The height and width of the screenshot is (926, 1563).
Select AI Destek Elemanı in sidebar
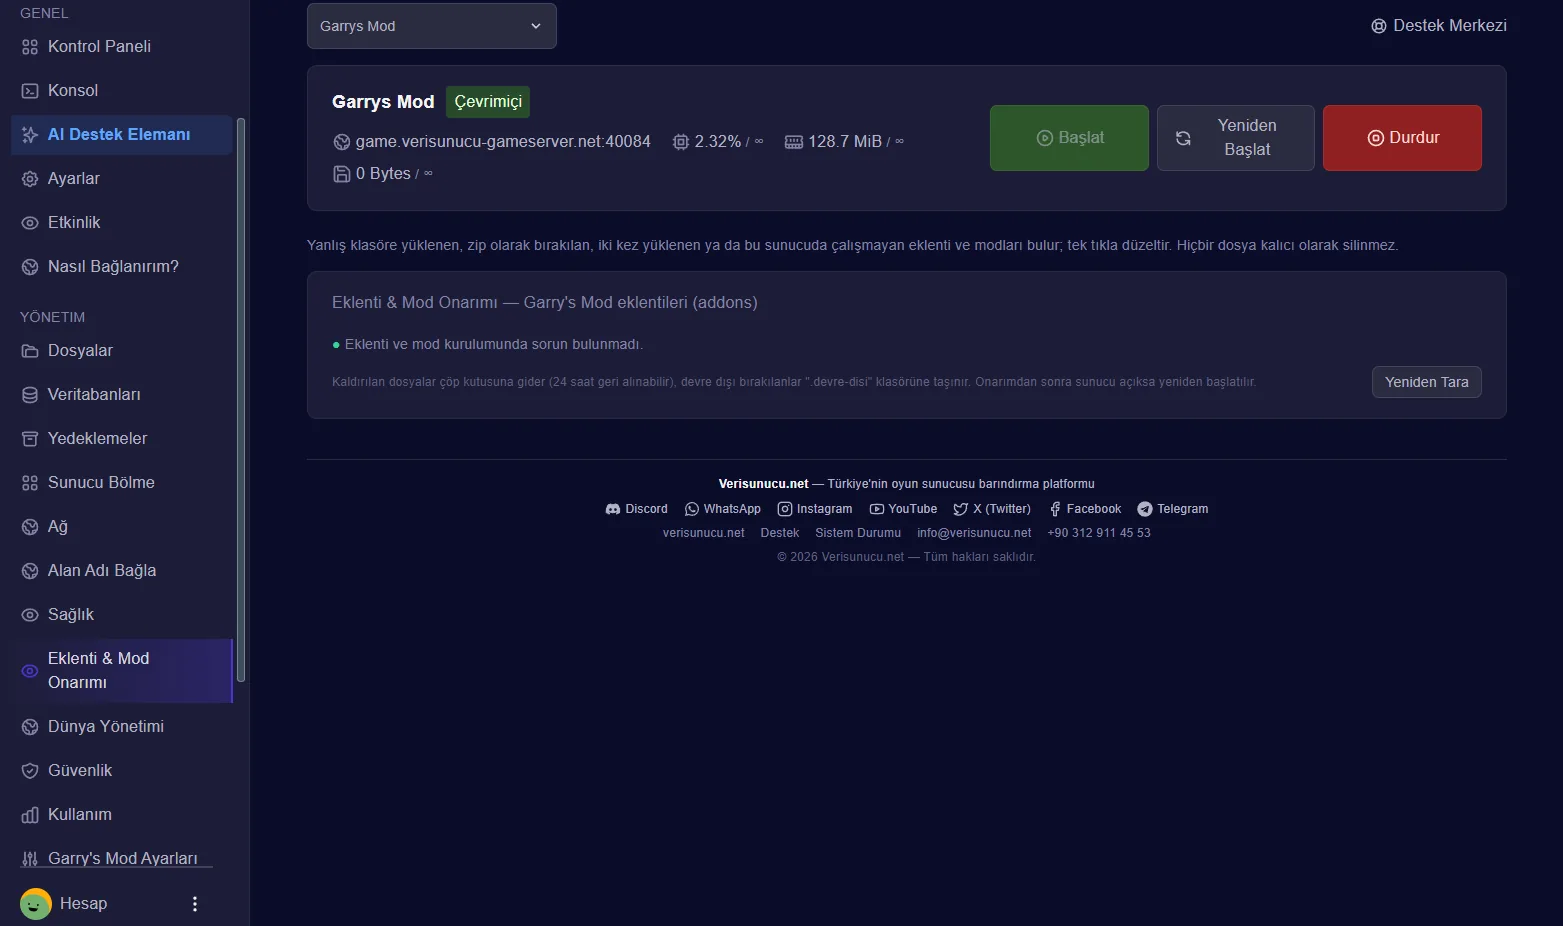click(x=121, y=134)
